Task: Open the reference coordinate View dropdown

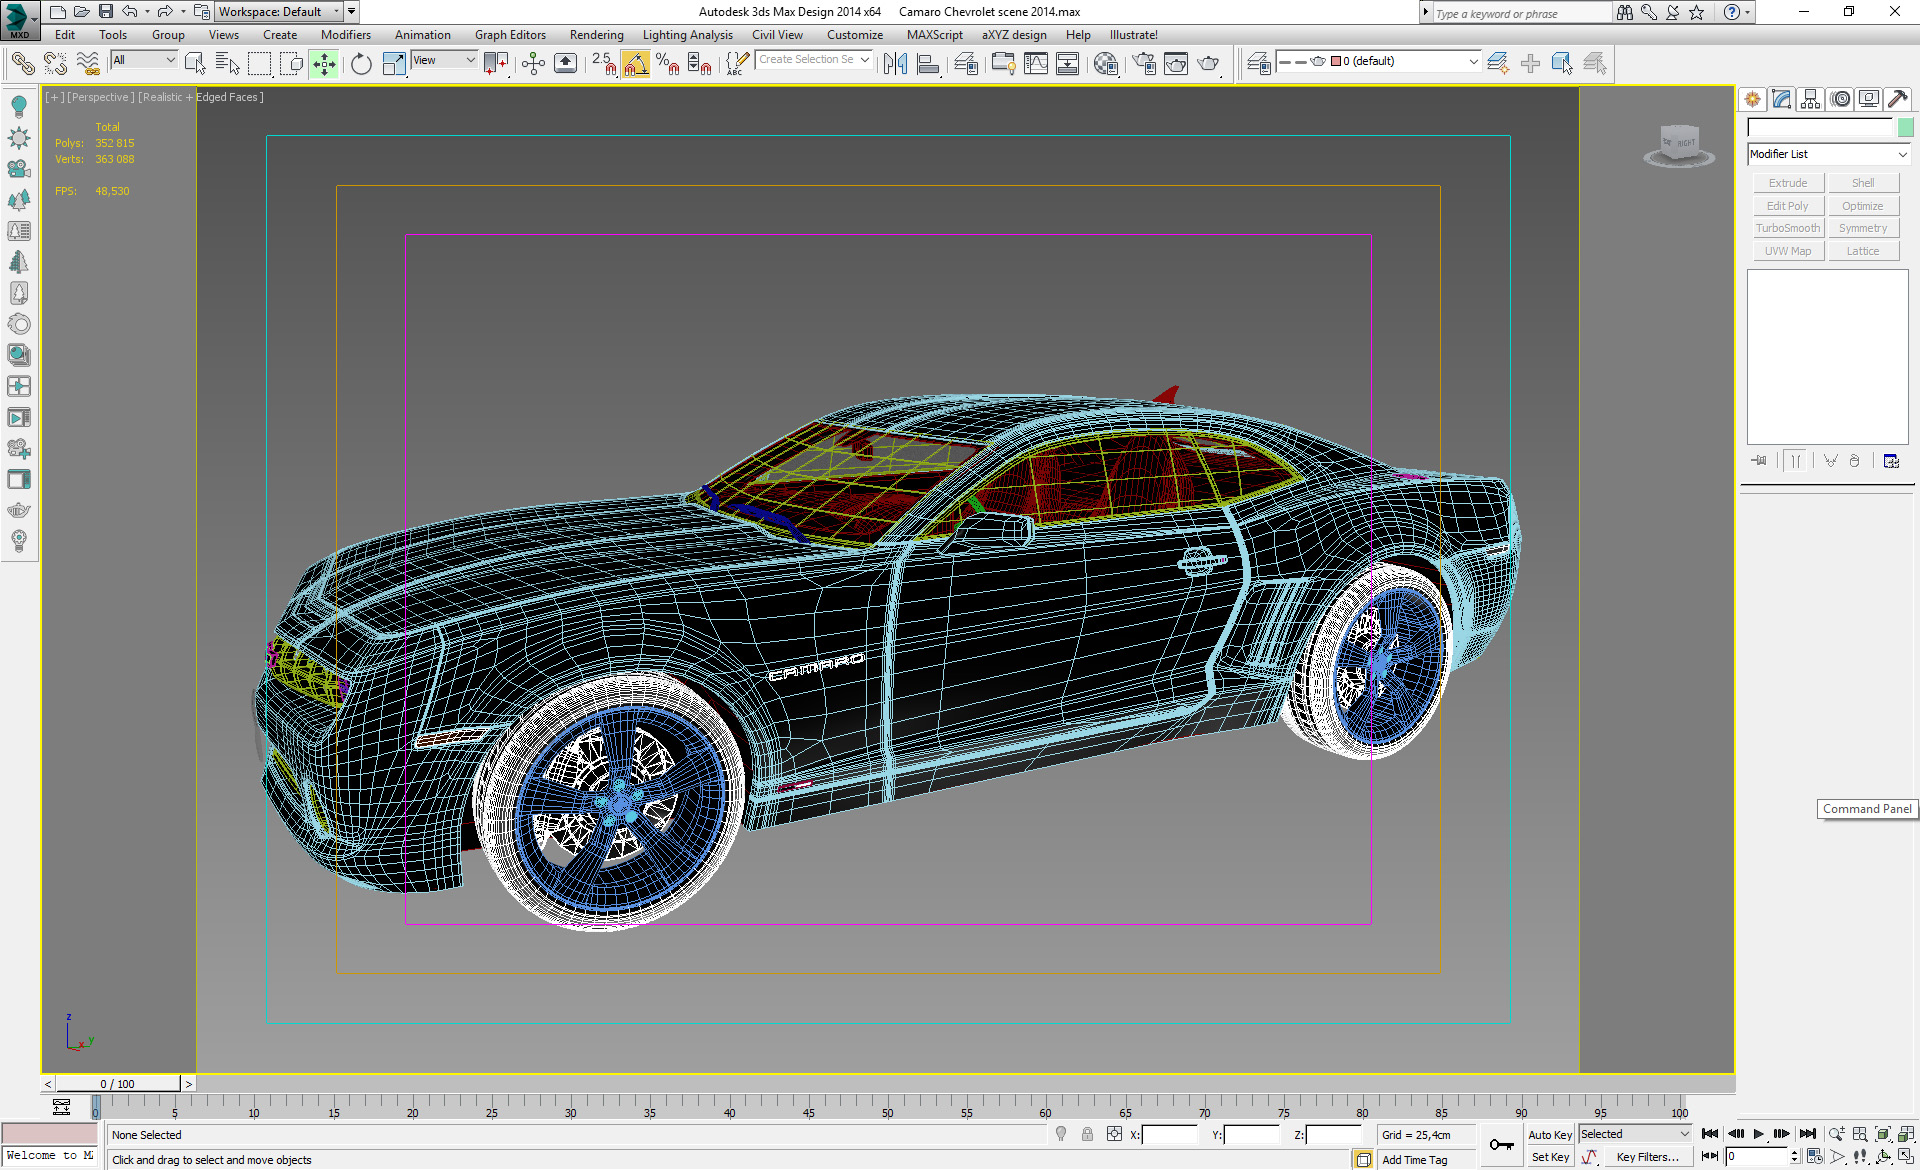Action: tap(445, 60)
